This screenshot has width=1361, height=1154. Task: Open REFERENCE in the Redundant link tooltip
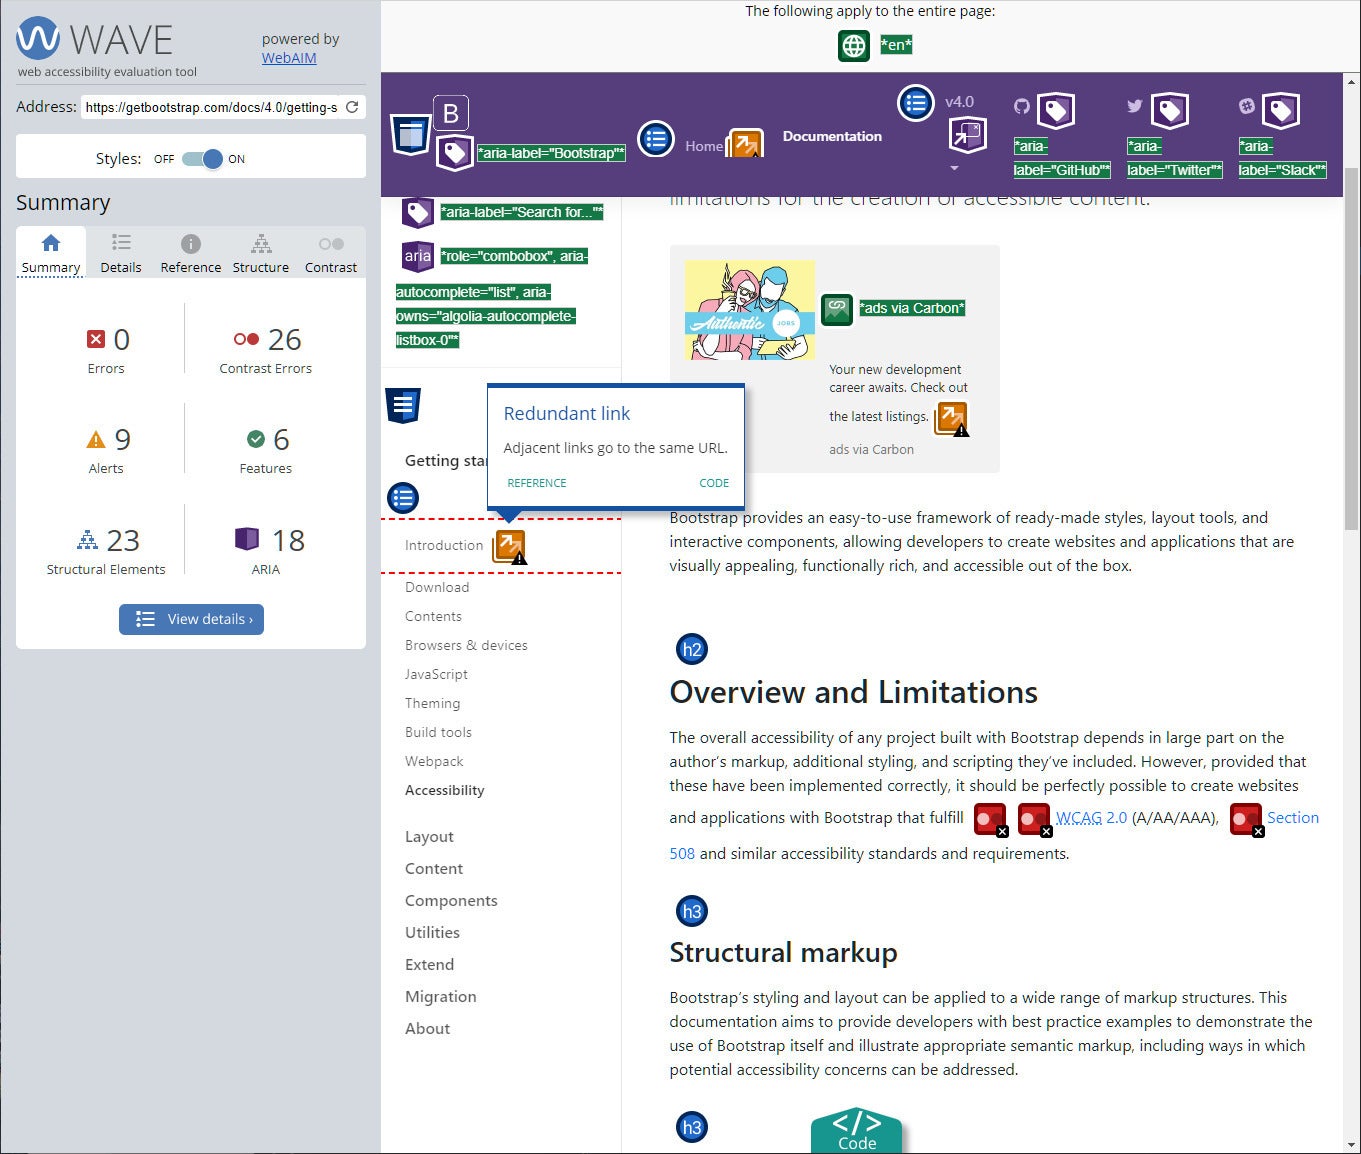pyautogui.click(x=537, y=483)
